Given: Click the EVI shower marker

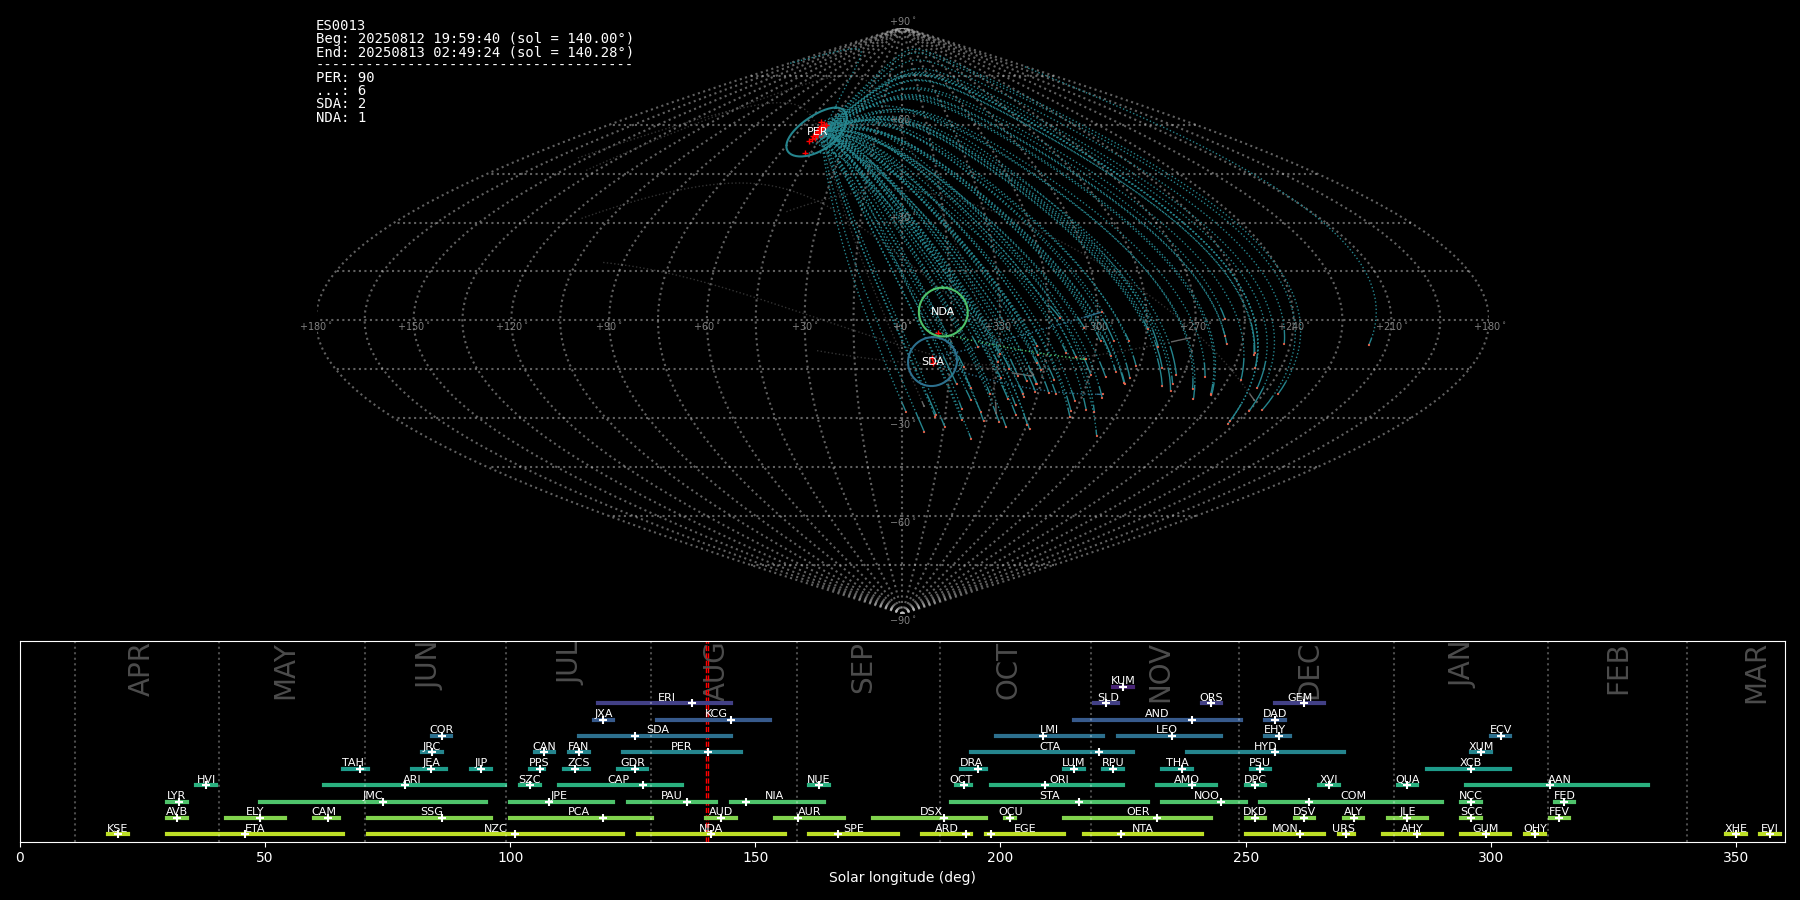Looking at the screenshot, I should pos(1769,834).
